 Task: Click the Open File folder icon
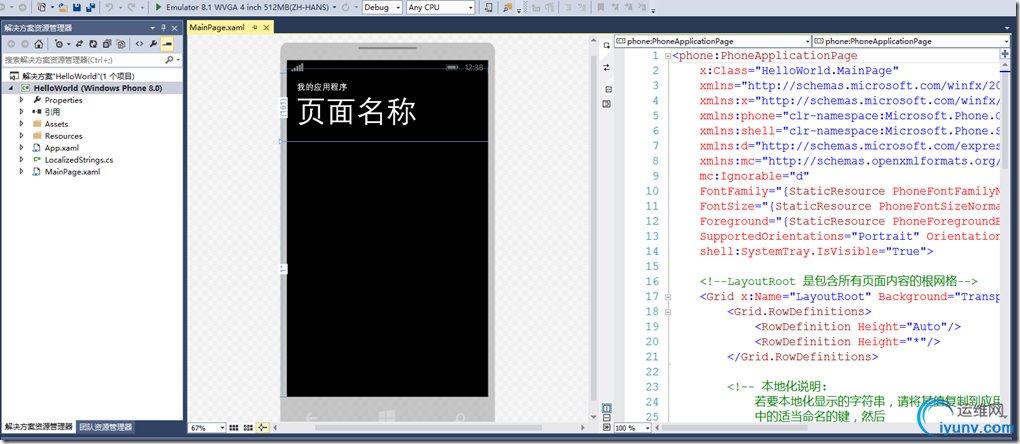(x=63, y=7)
